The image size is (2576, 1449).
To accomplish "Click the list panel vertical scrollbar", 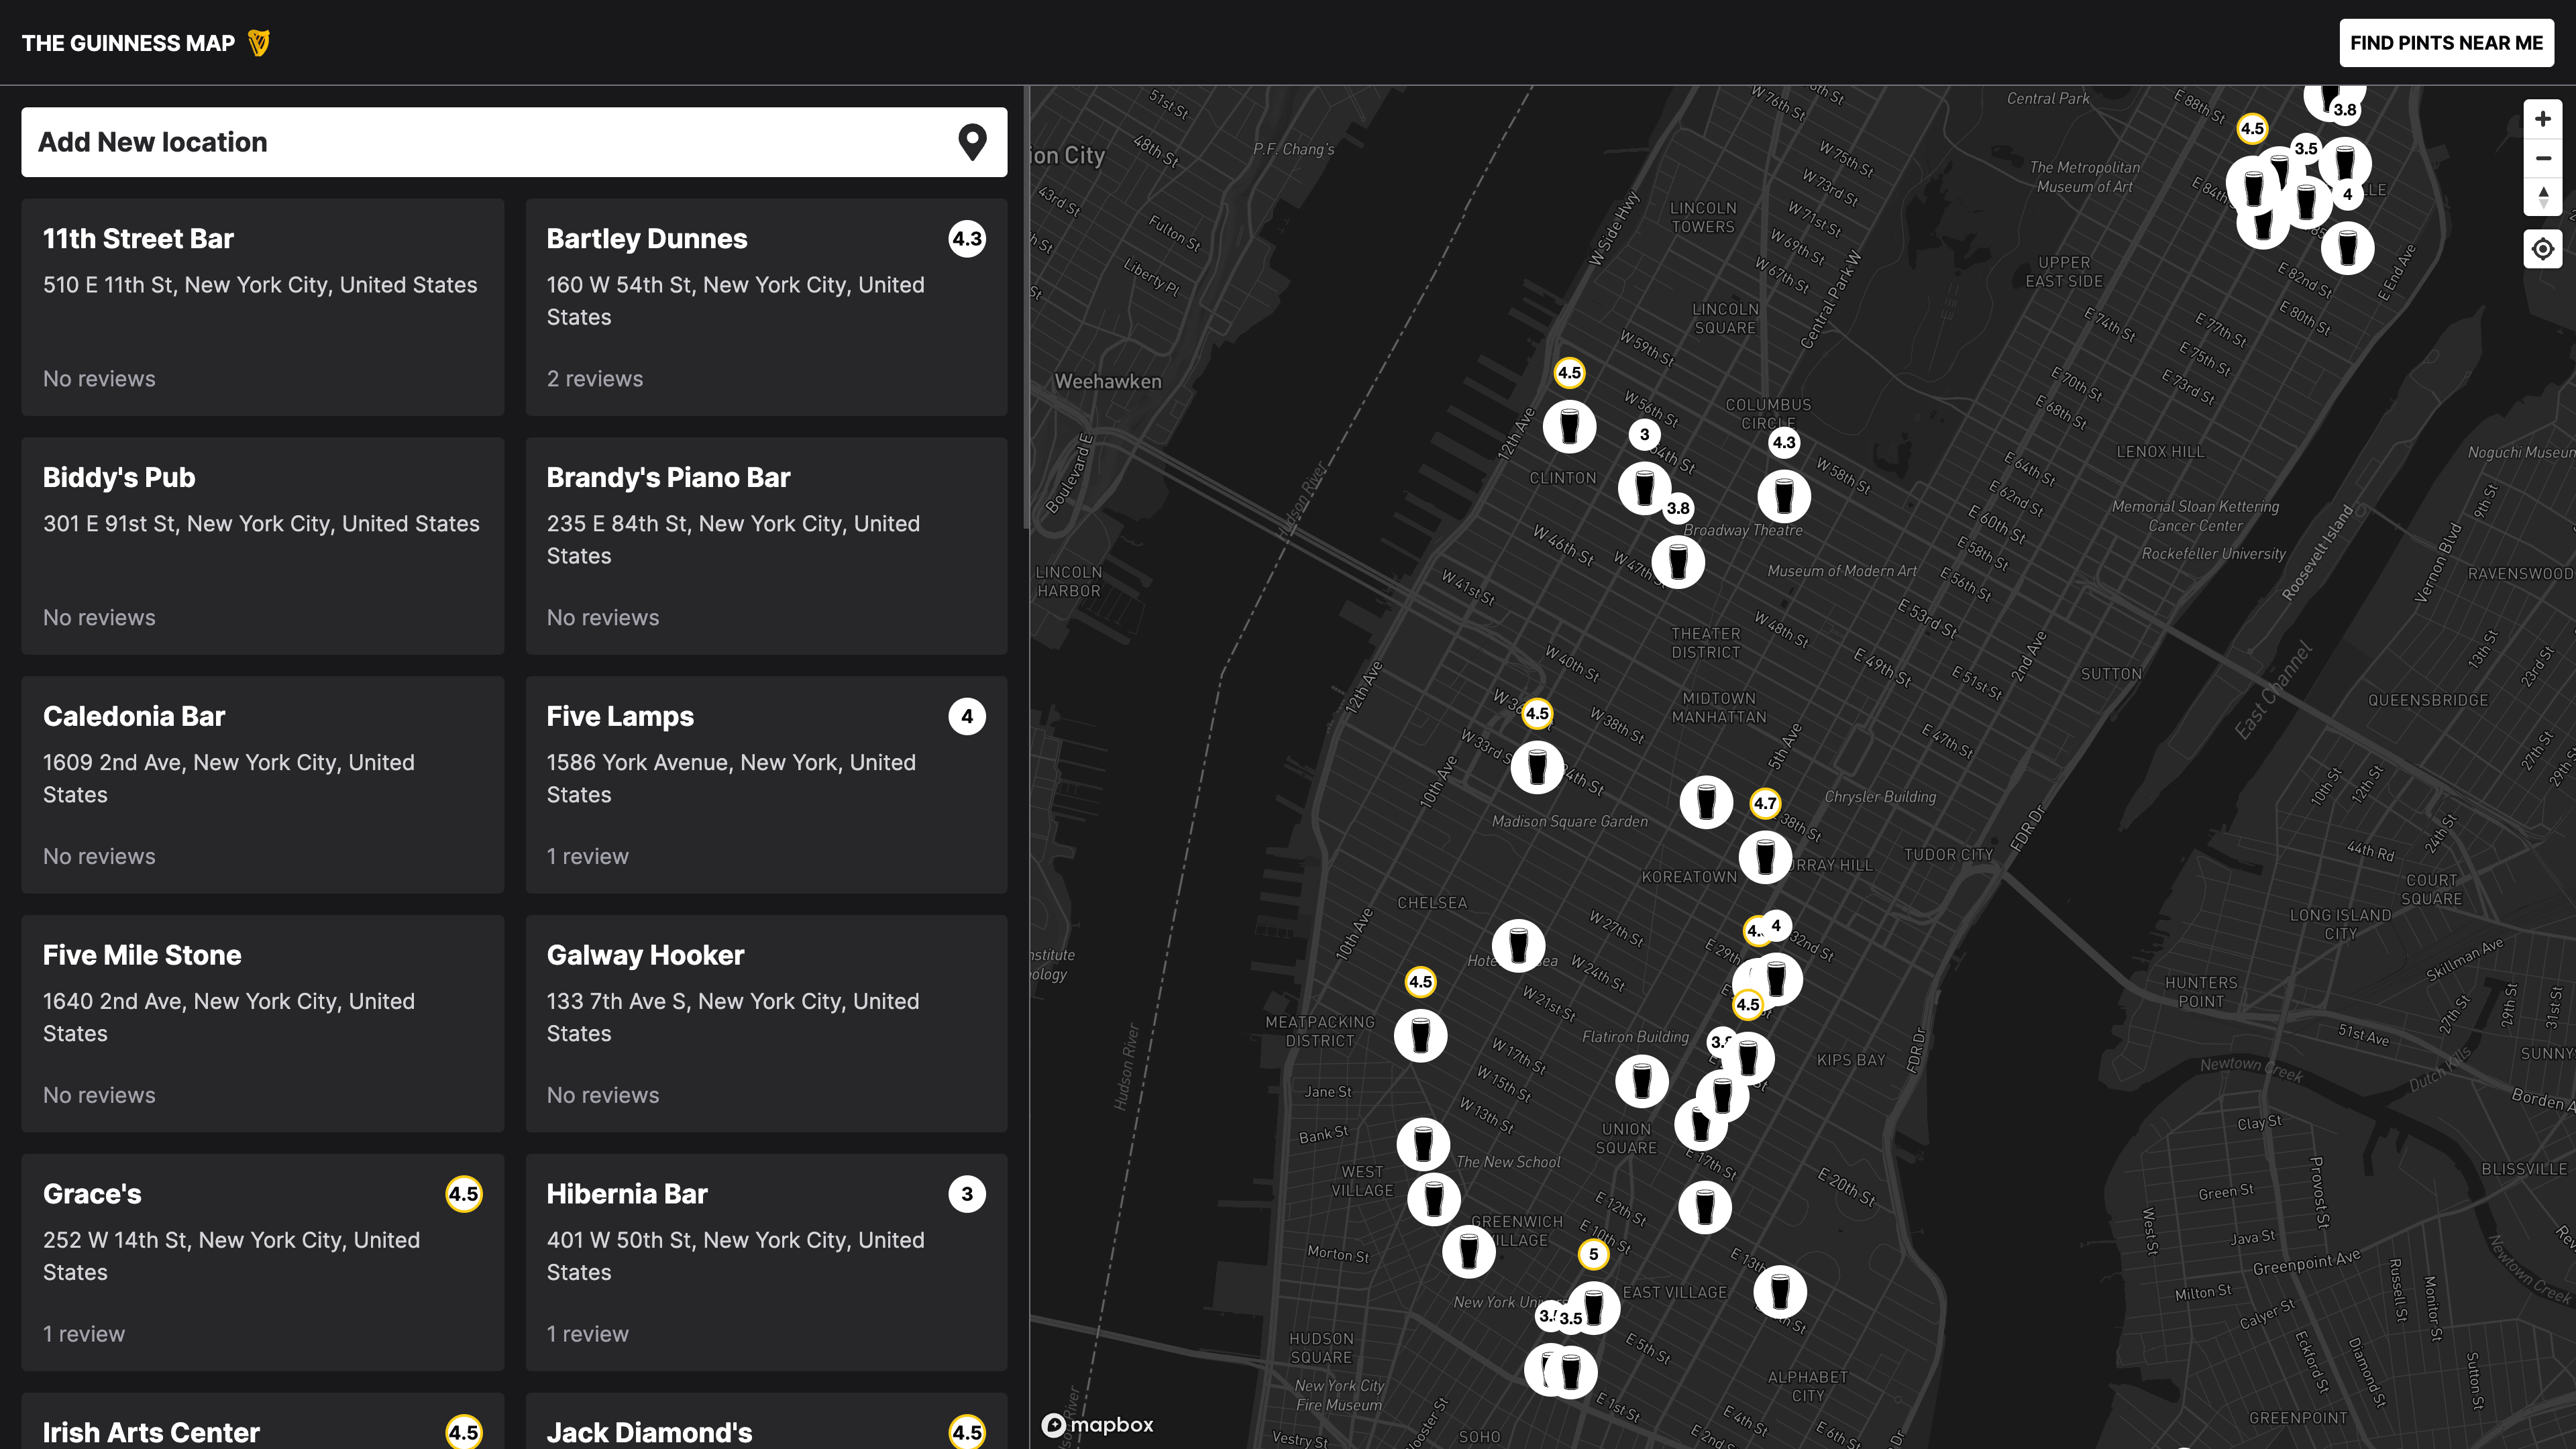I will (x=1026, y=307).
